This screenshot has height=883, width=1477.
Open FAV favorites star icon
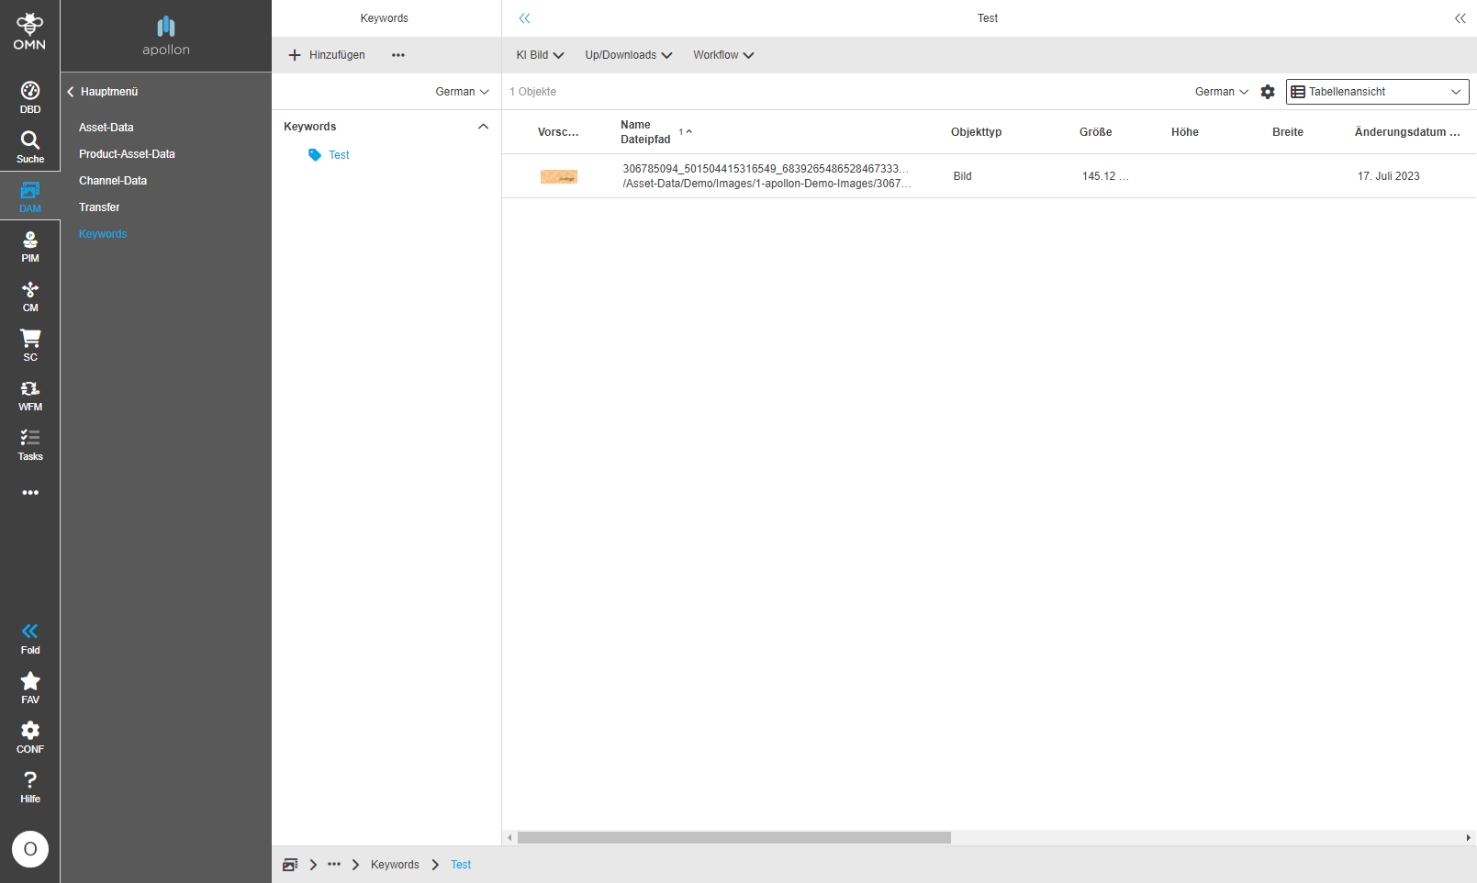pos(30,687)
